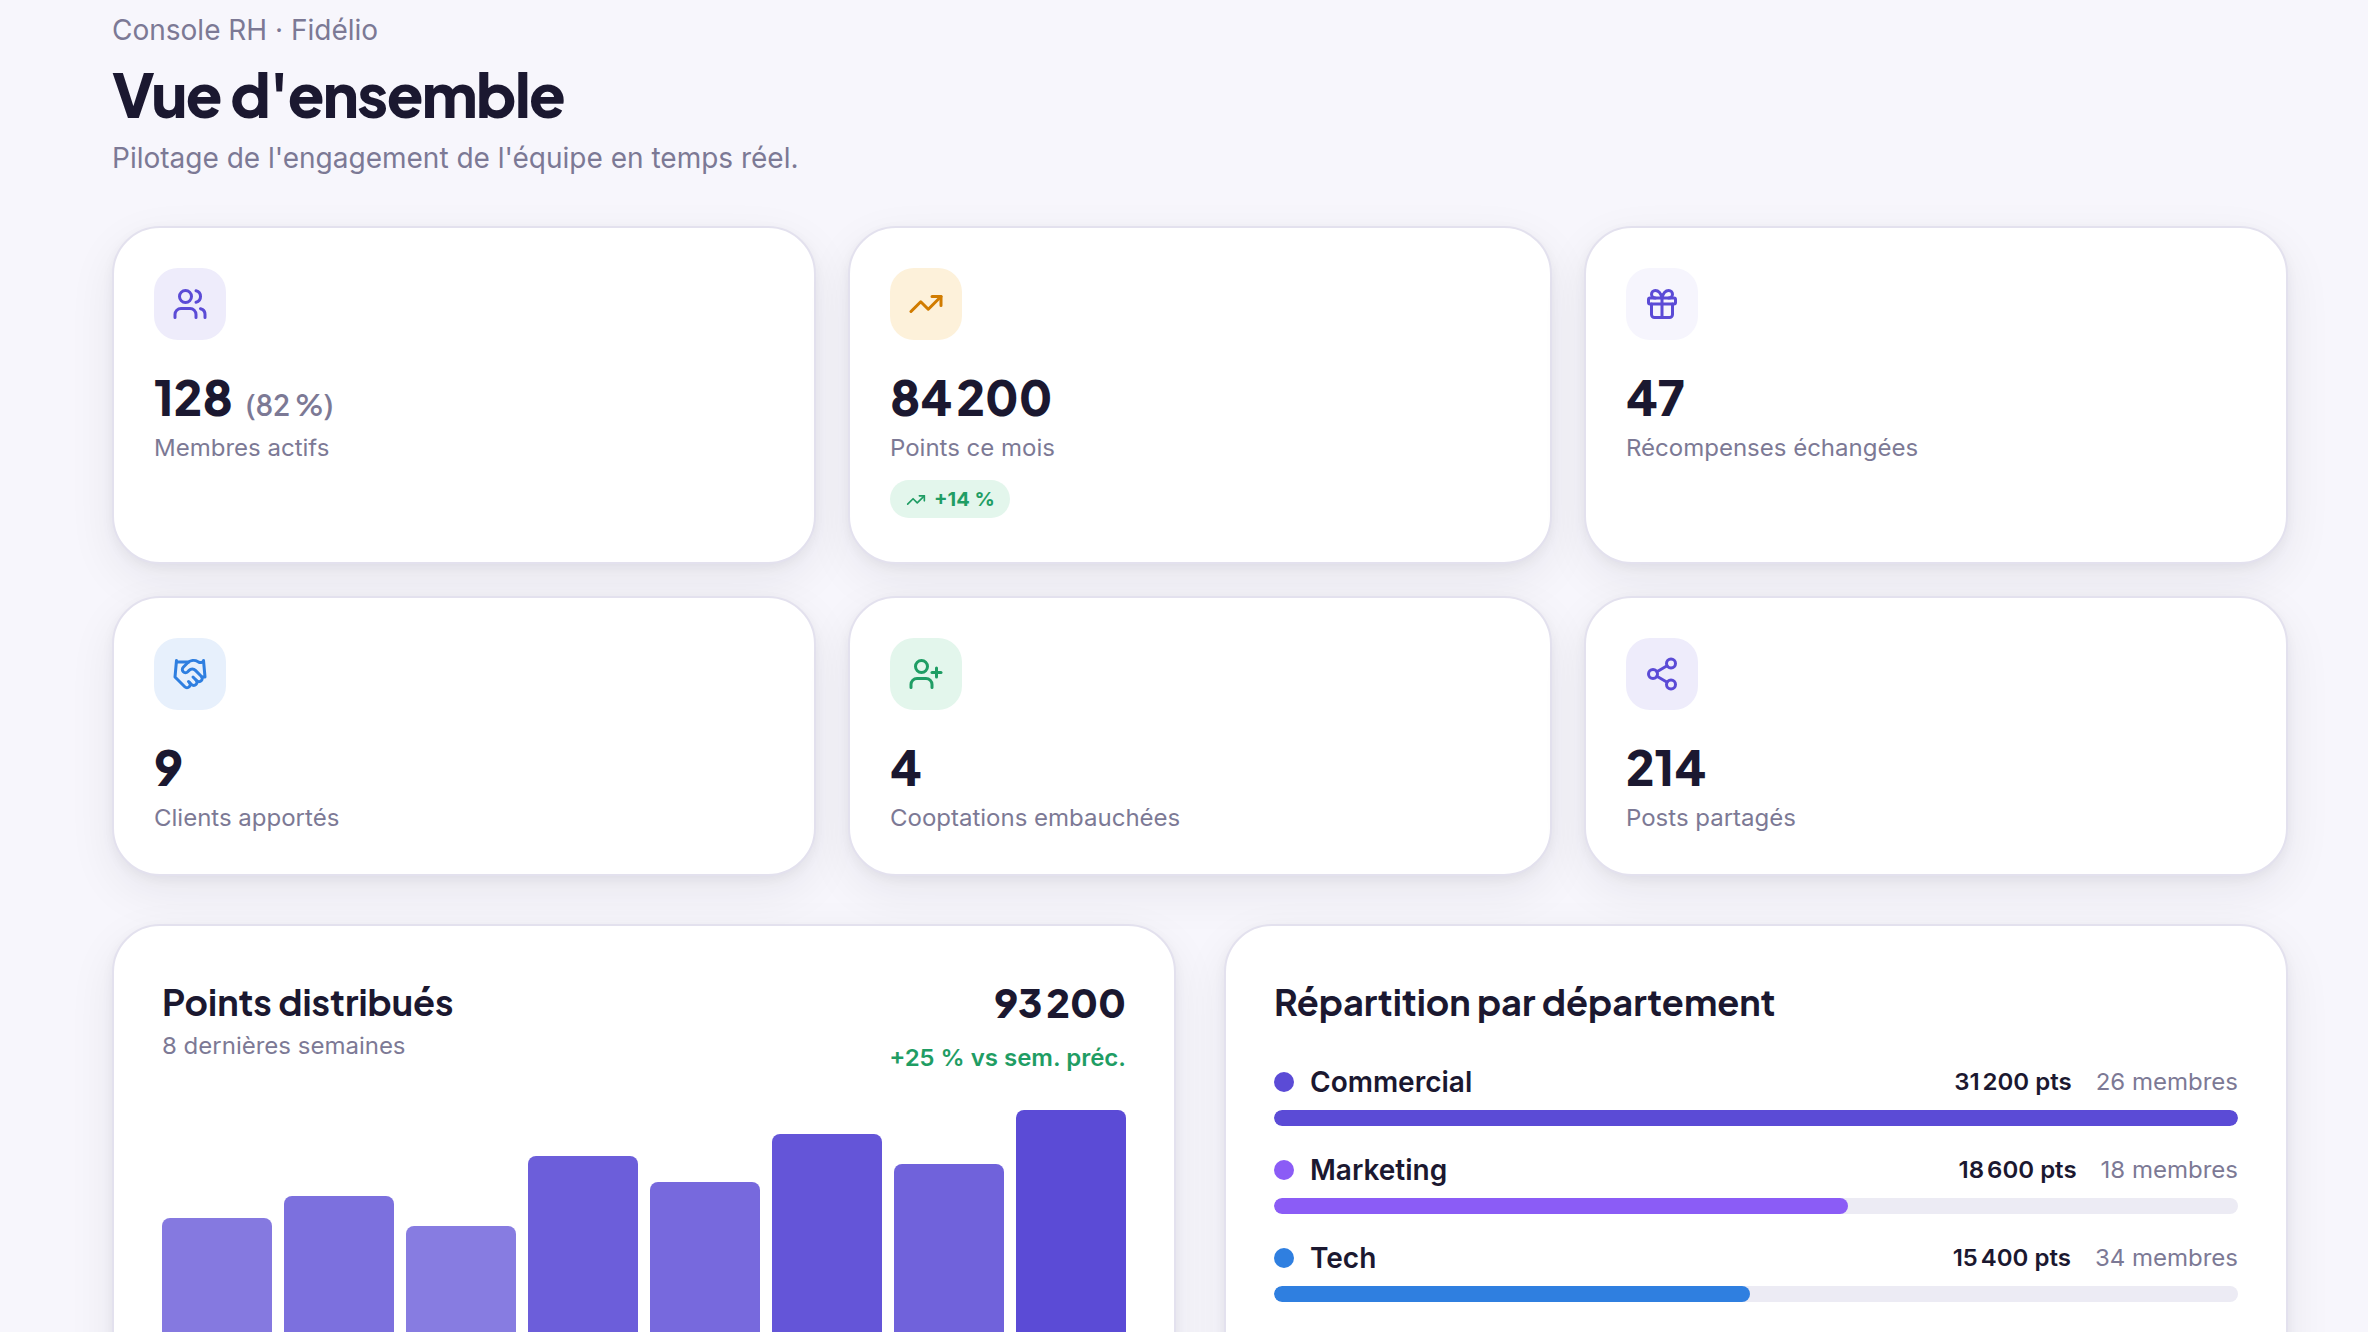Image resolution: width=2368 pixels, height=1332 pixels.
Task: Click the '93 200' total value
Action: [1060, 1003]
